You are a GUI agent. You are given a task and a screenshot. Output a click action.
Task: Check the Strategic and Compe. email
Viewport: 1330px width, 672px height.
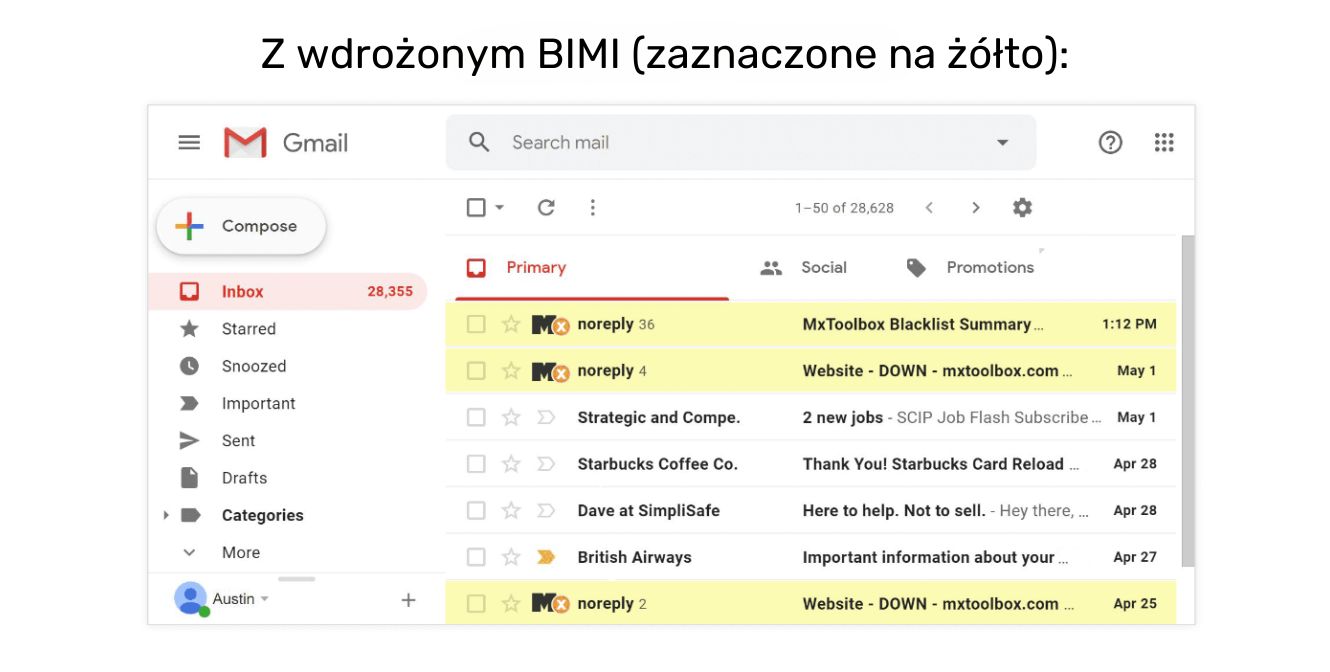[476, 417]
